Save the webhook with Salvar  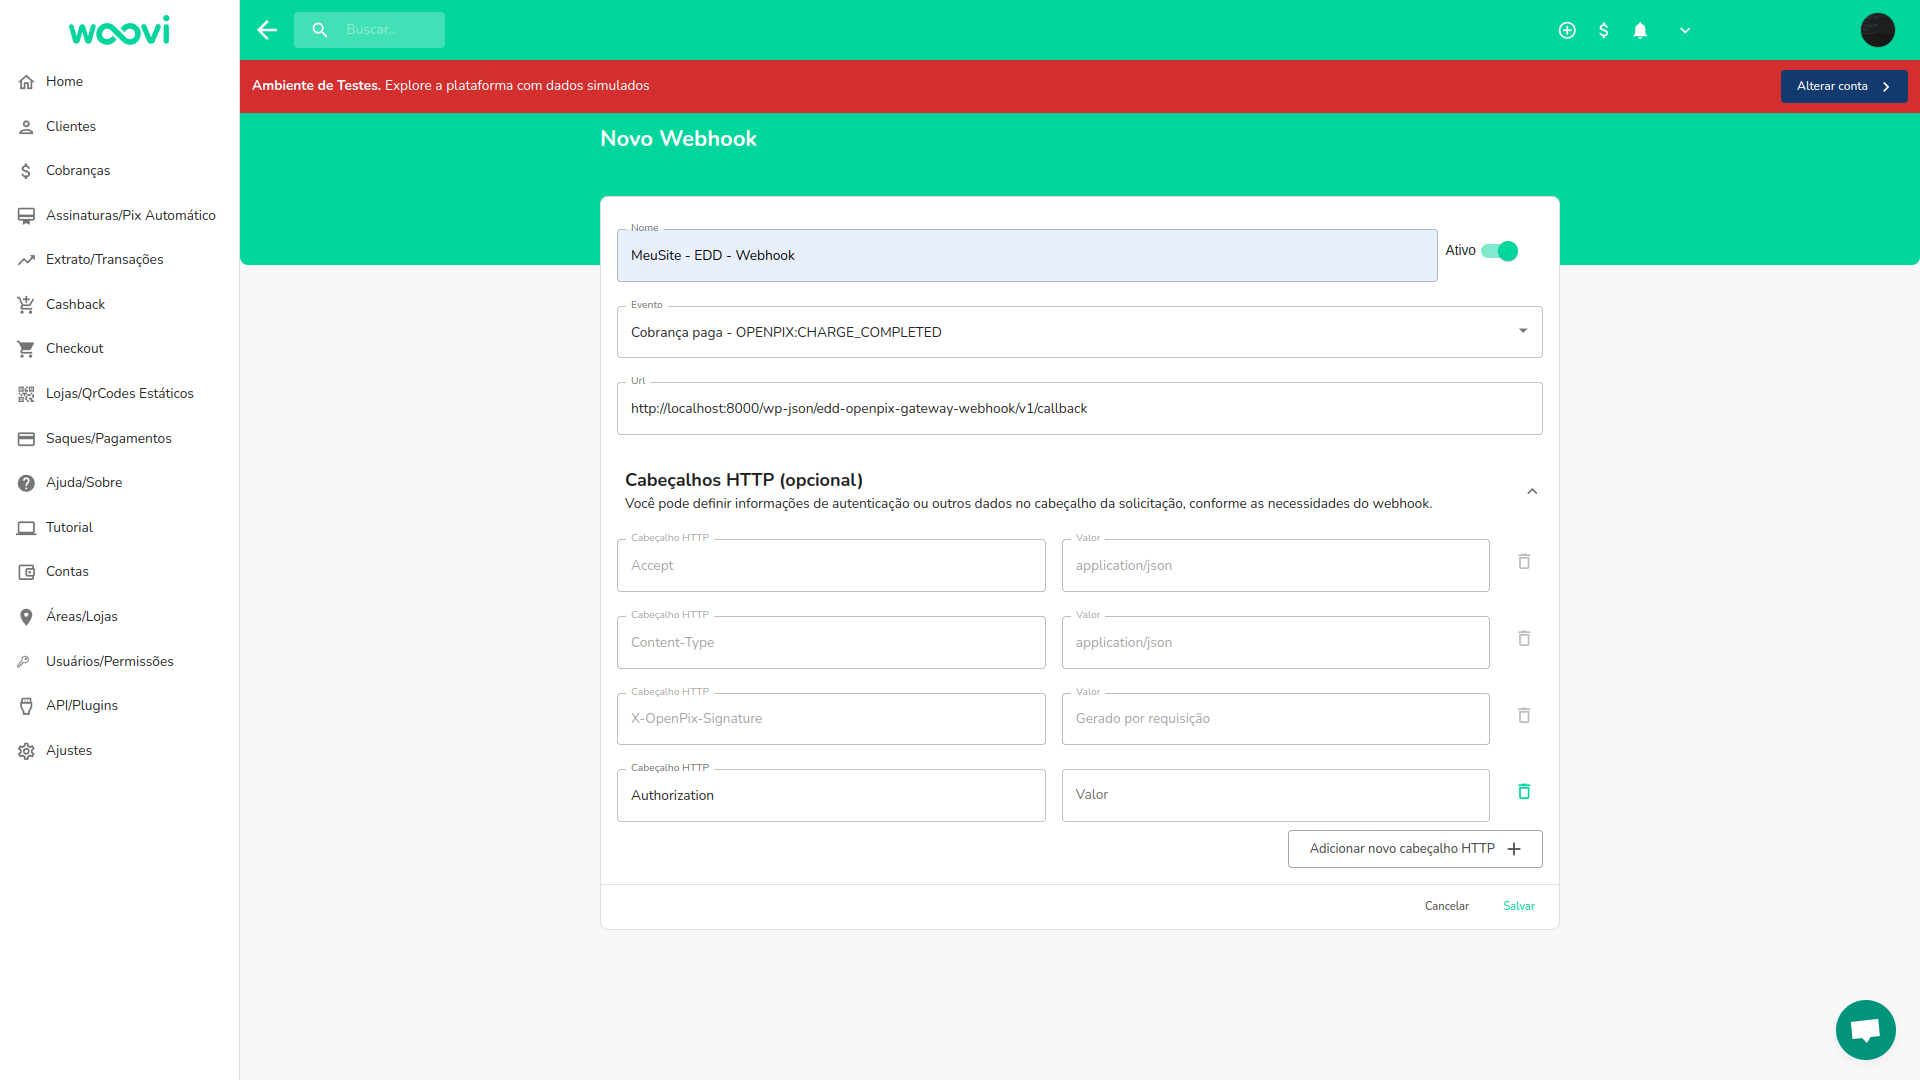[x=1518, y=906]
